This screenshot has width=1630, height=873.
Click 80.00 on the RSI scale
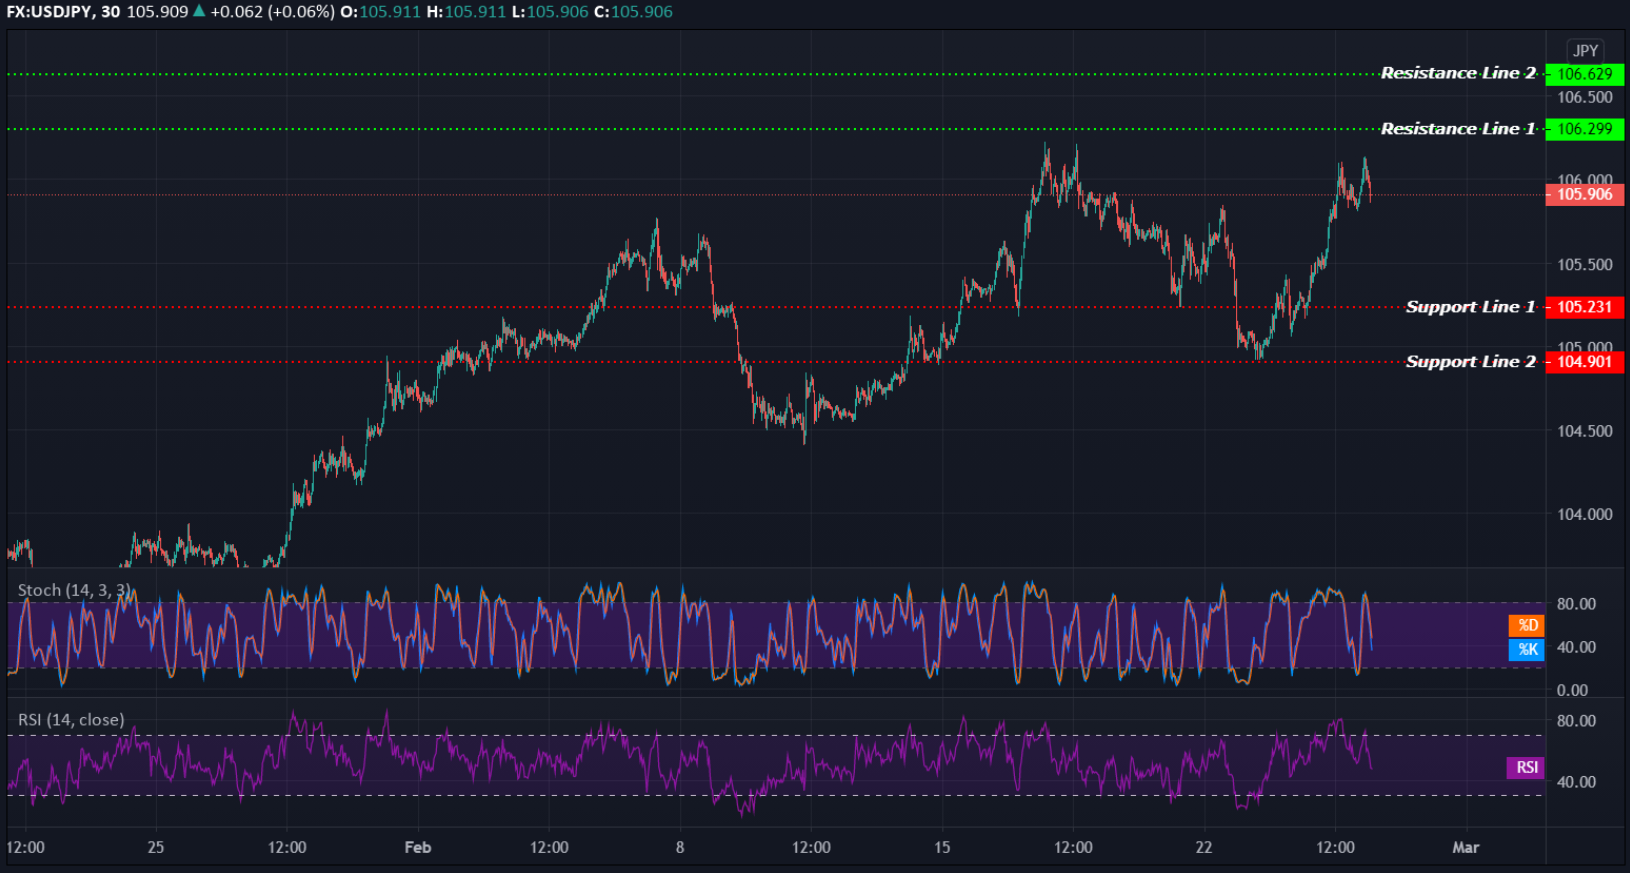1576,721
